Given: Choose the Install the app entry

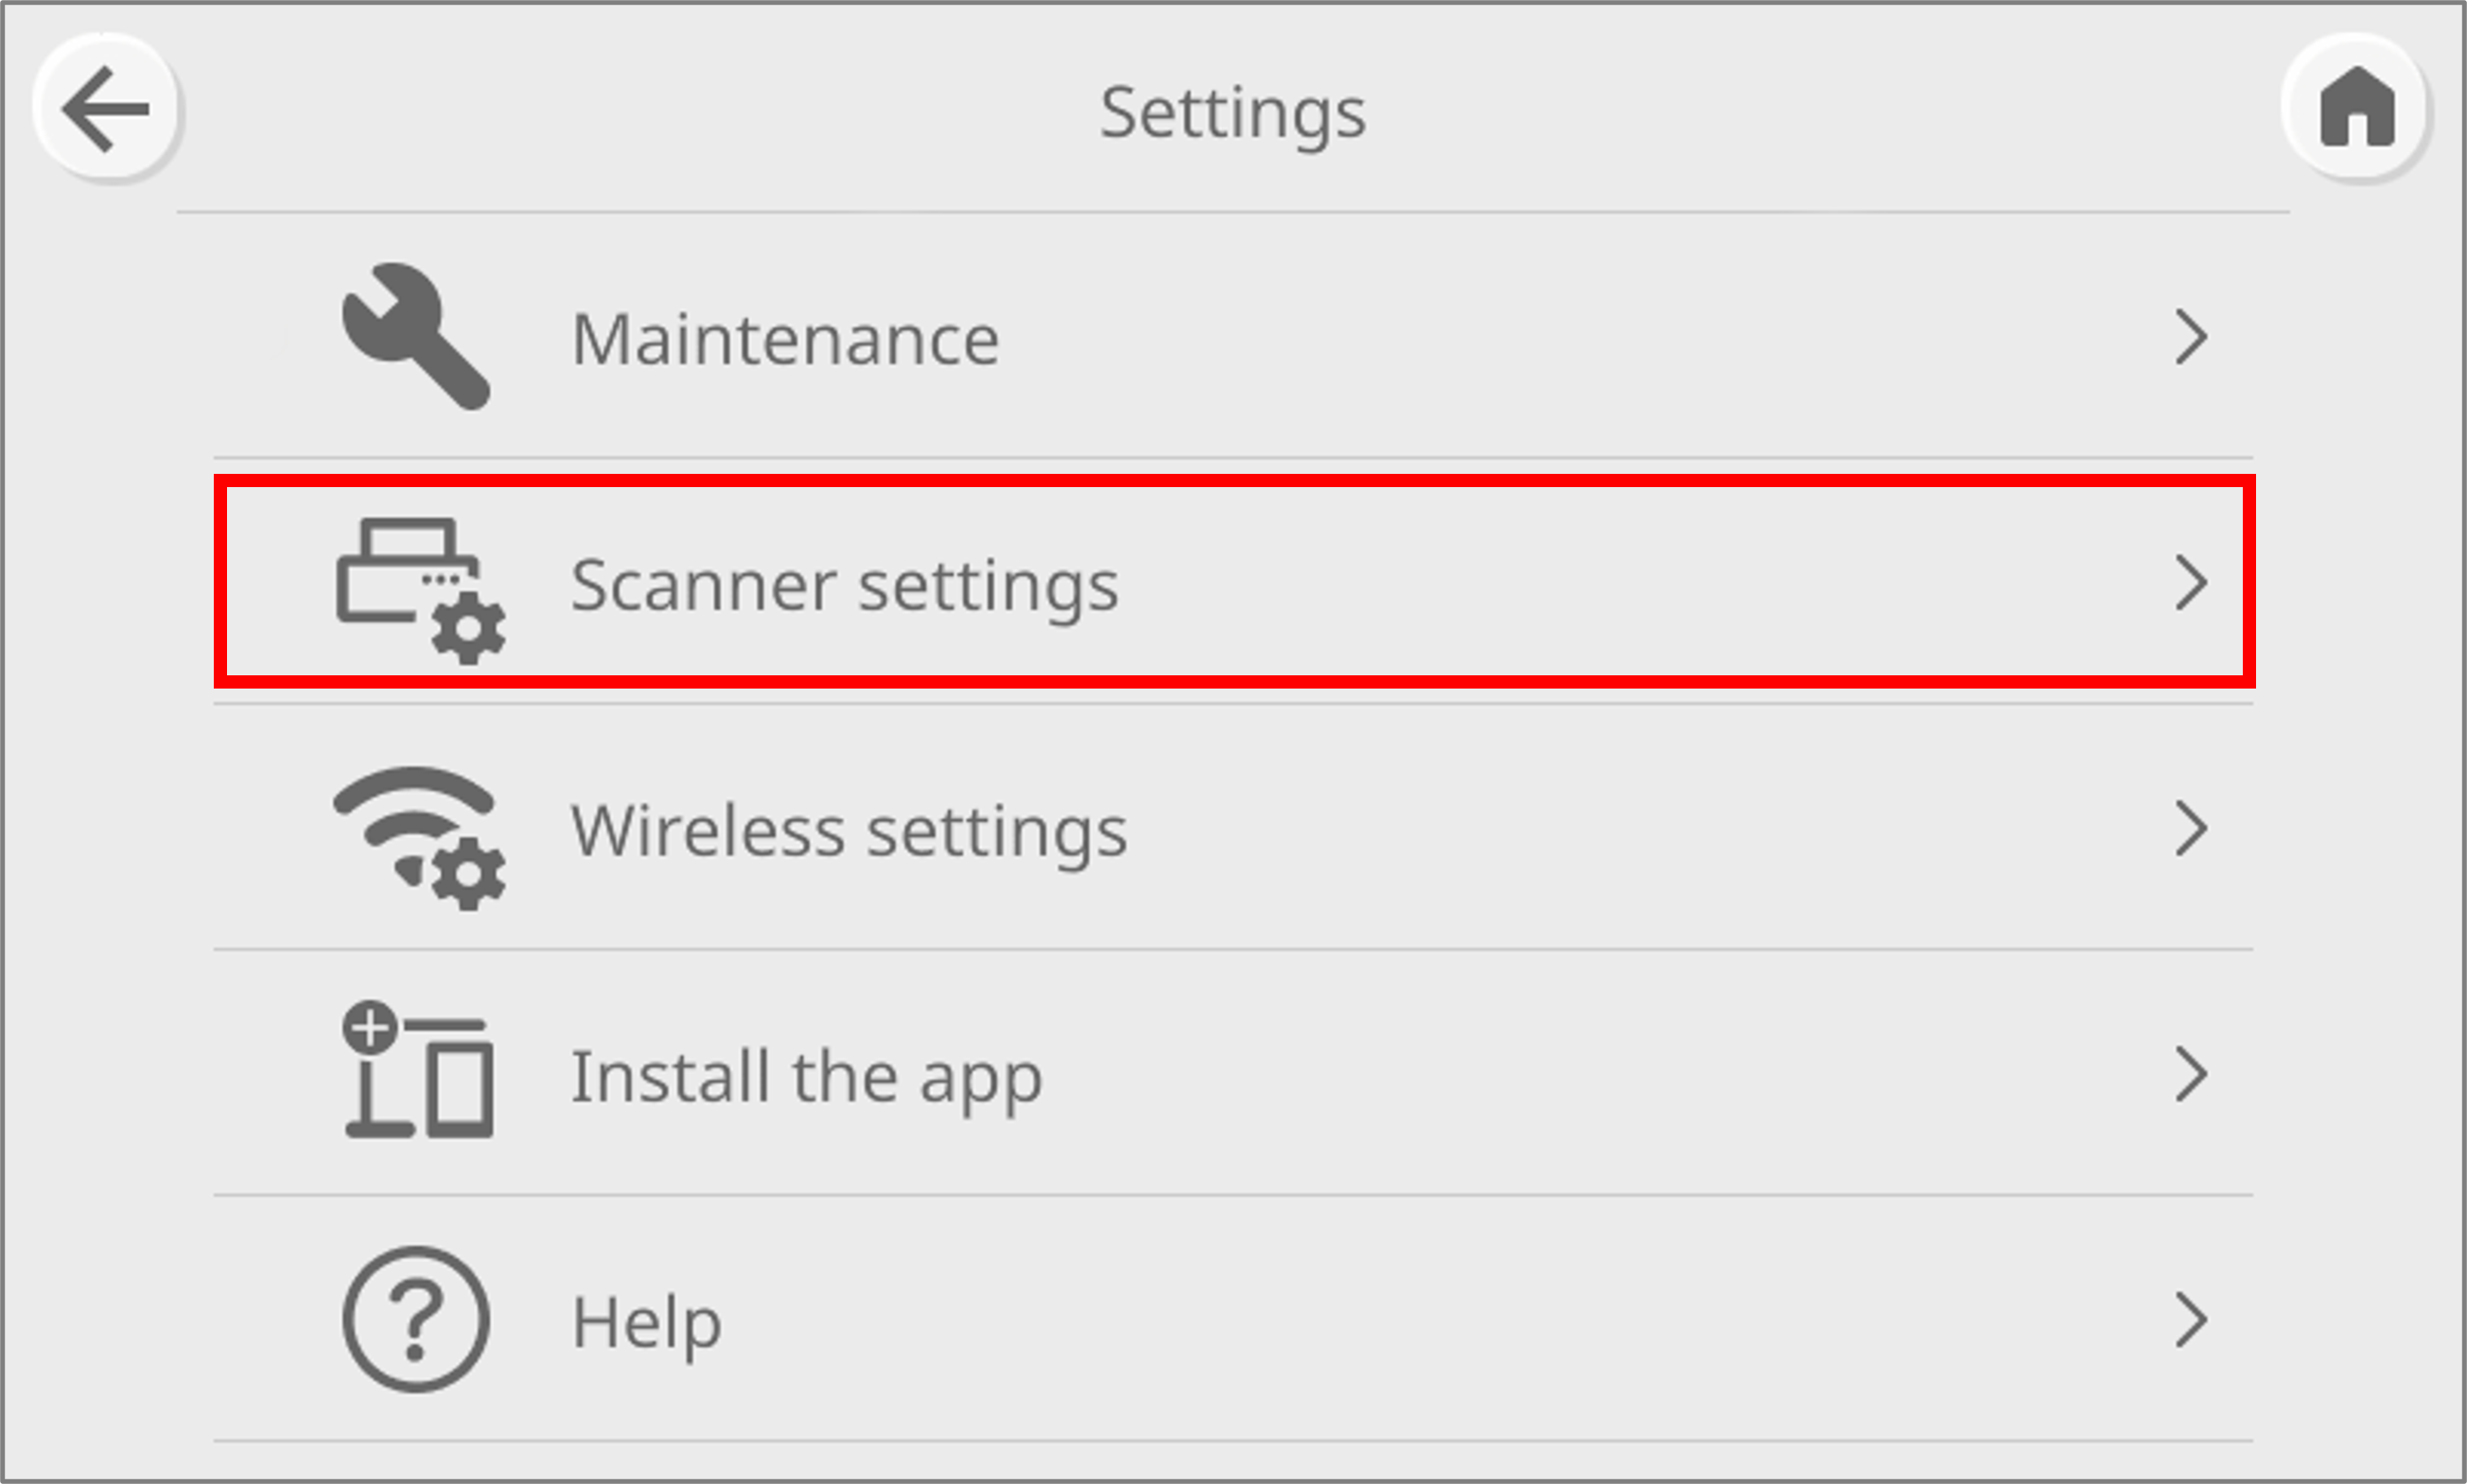Looking at the screenshot, I should 806,1077.
